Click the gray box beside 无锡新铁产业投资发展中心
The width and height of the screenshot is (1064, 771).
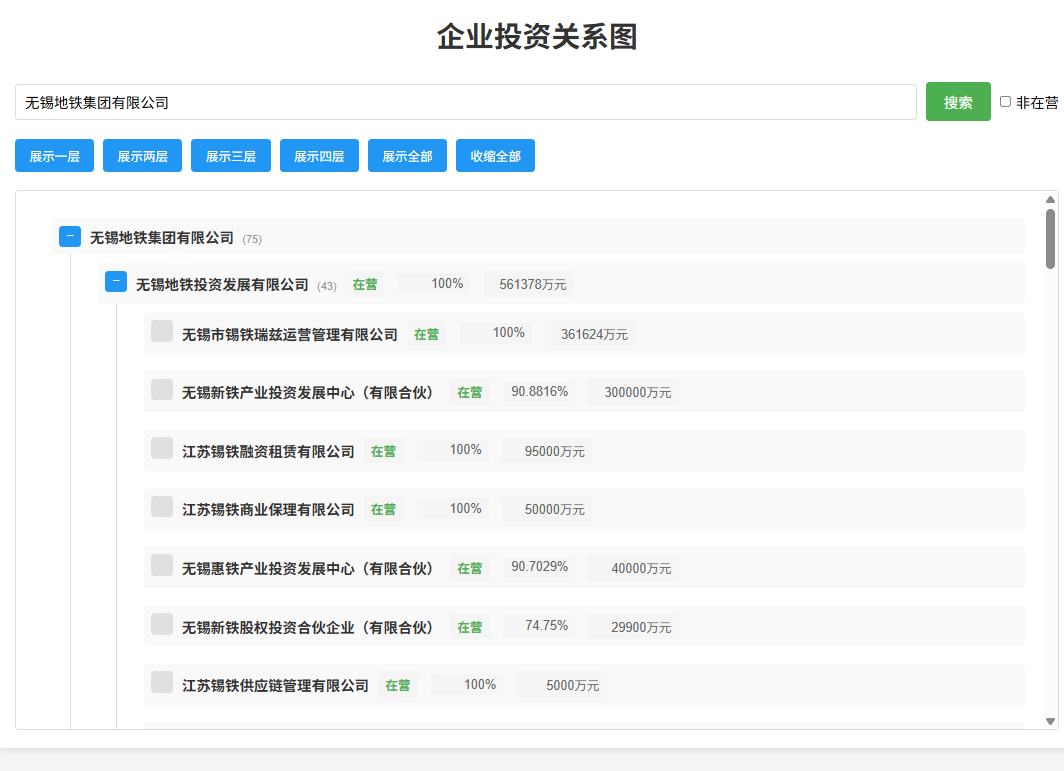coord(162,390)
